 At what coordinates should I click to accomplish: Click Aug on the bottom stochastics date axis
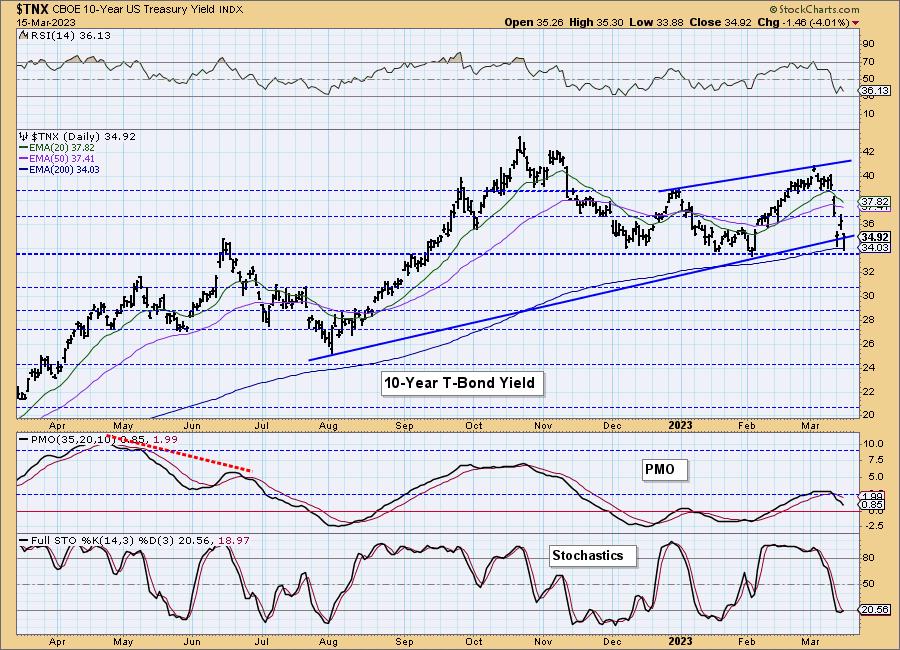(x=328, y=642)
